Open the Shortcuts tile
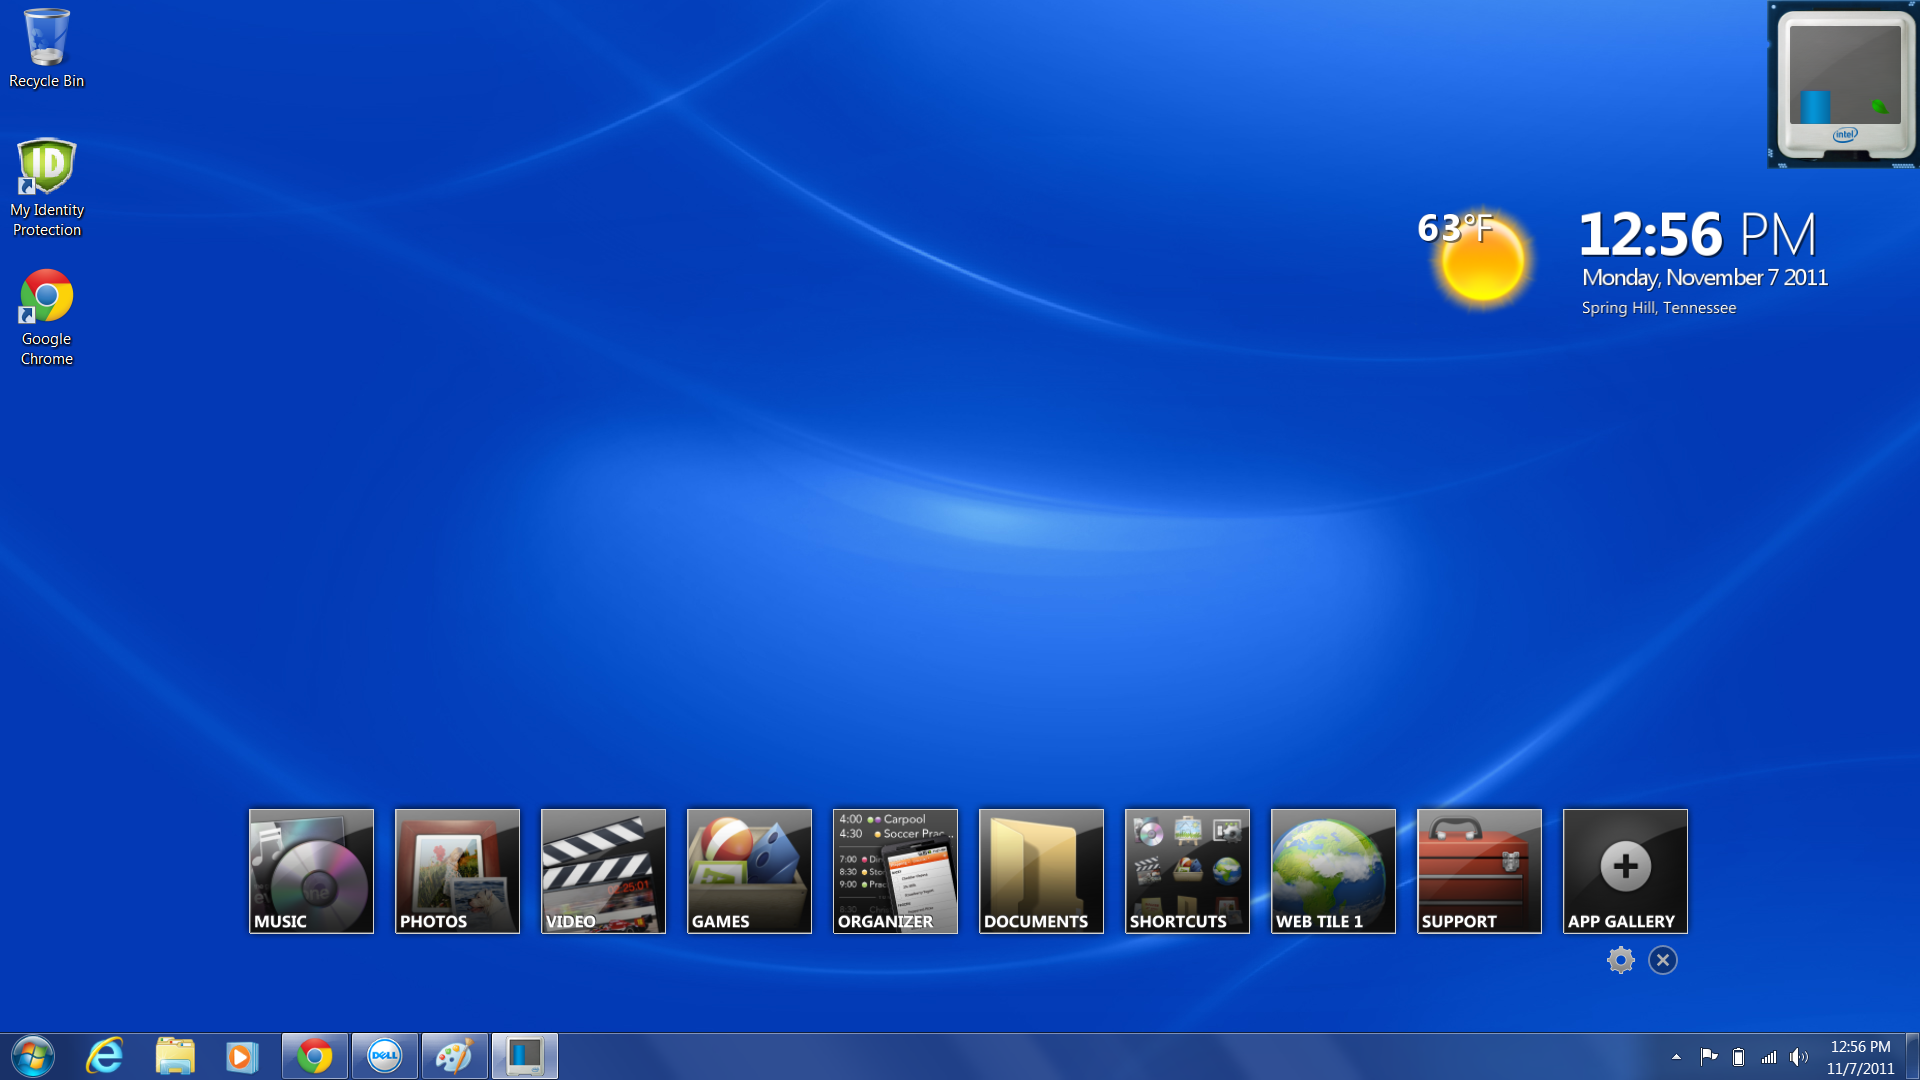The image size is (1920, 1080). click(1187, 871)
